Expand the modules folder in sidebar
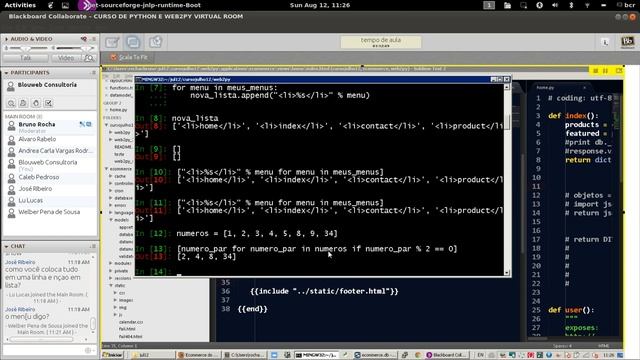Screen dimensions: 640x360 [111, 263]
